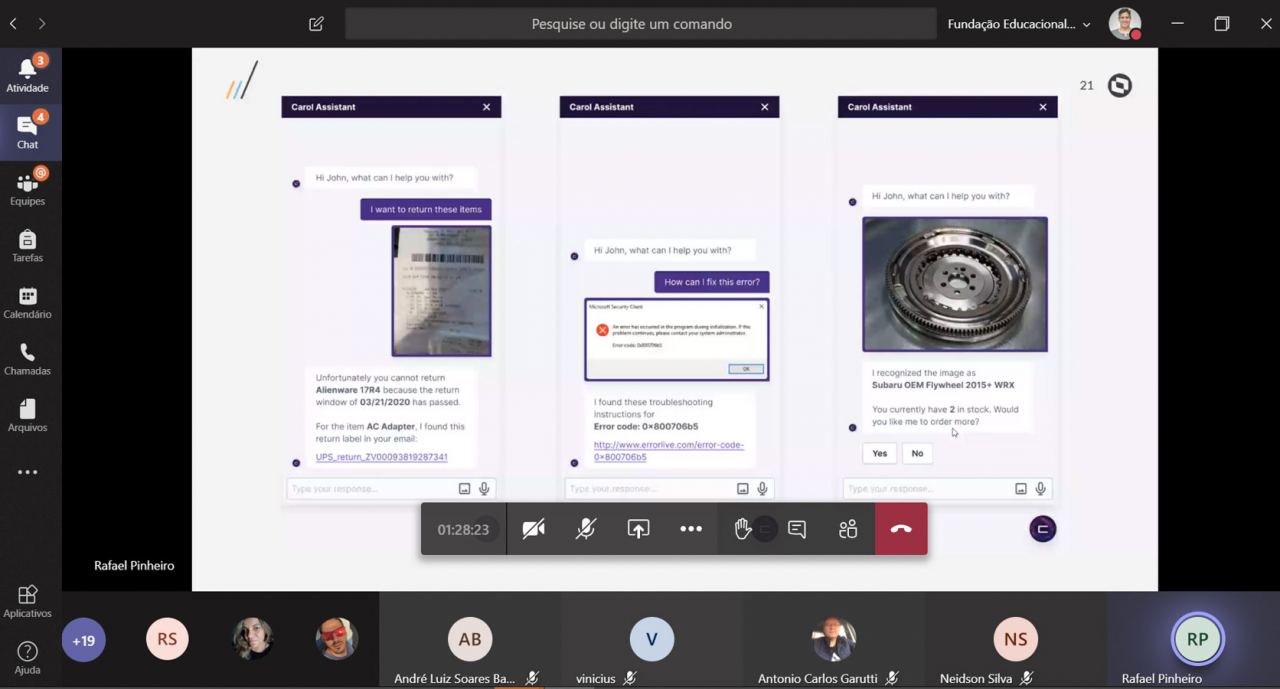Click the microphone icon in third Carol panel
This screenshot has width=1280, height=689.
click(1040, 489)
